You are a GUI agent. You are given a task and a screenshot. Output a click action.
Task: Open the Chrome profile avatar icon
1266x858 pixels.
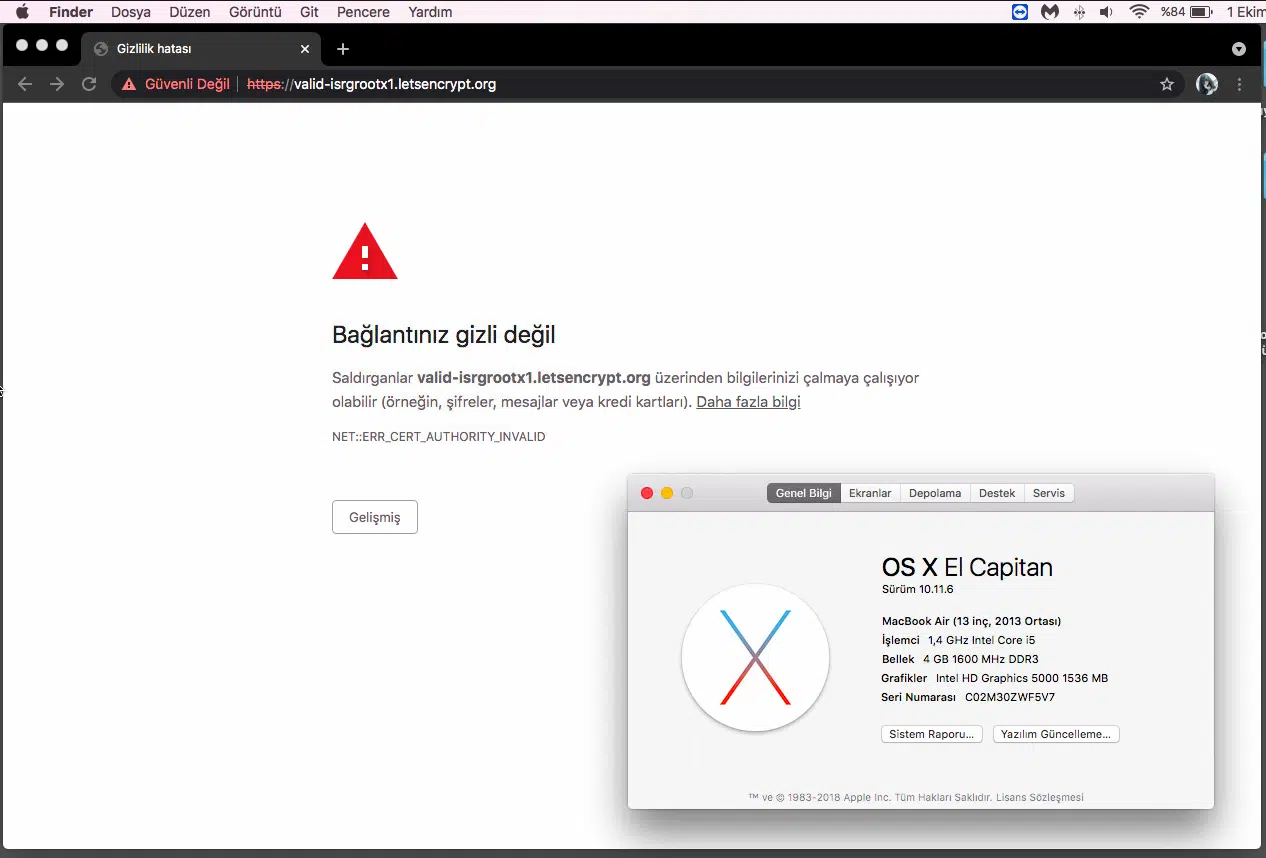[1207, 84]
